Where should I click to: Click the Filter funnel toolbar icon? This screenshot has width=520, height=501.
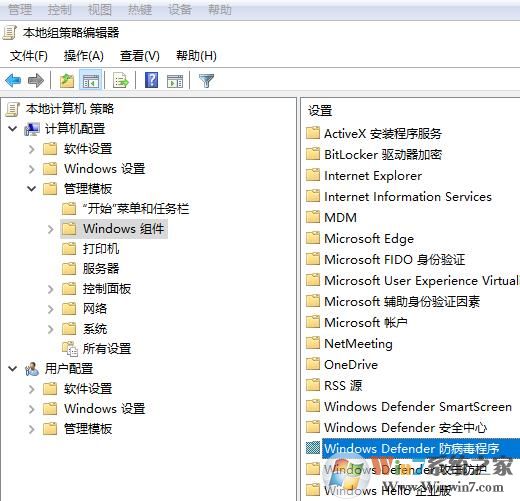pos(206,81)
